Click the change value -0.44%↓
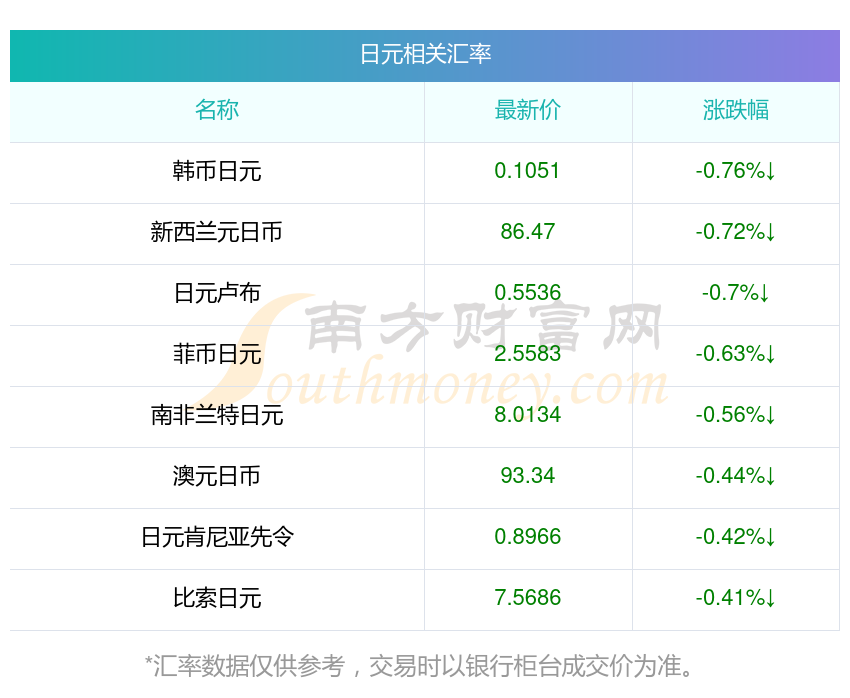Screen dimensions: 850x698 736,476
